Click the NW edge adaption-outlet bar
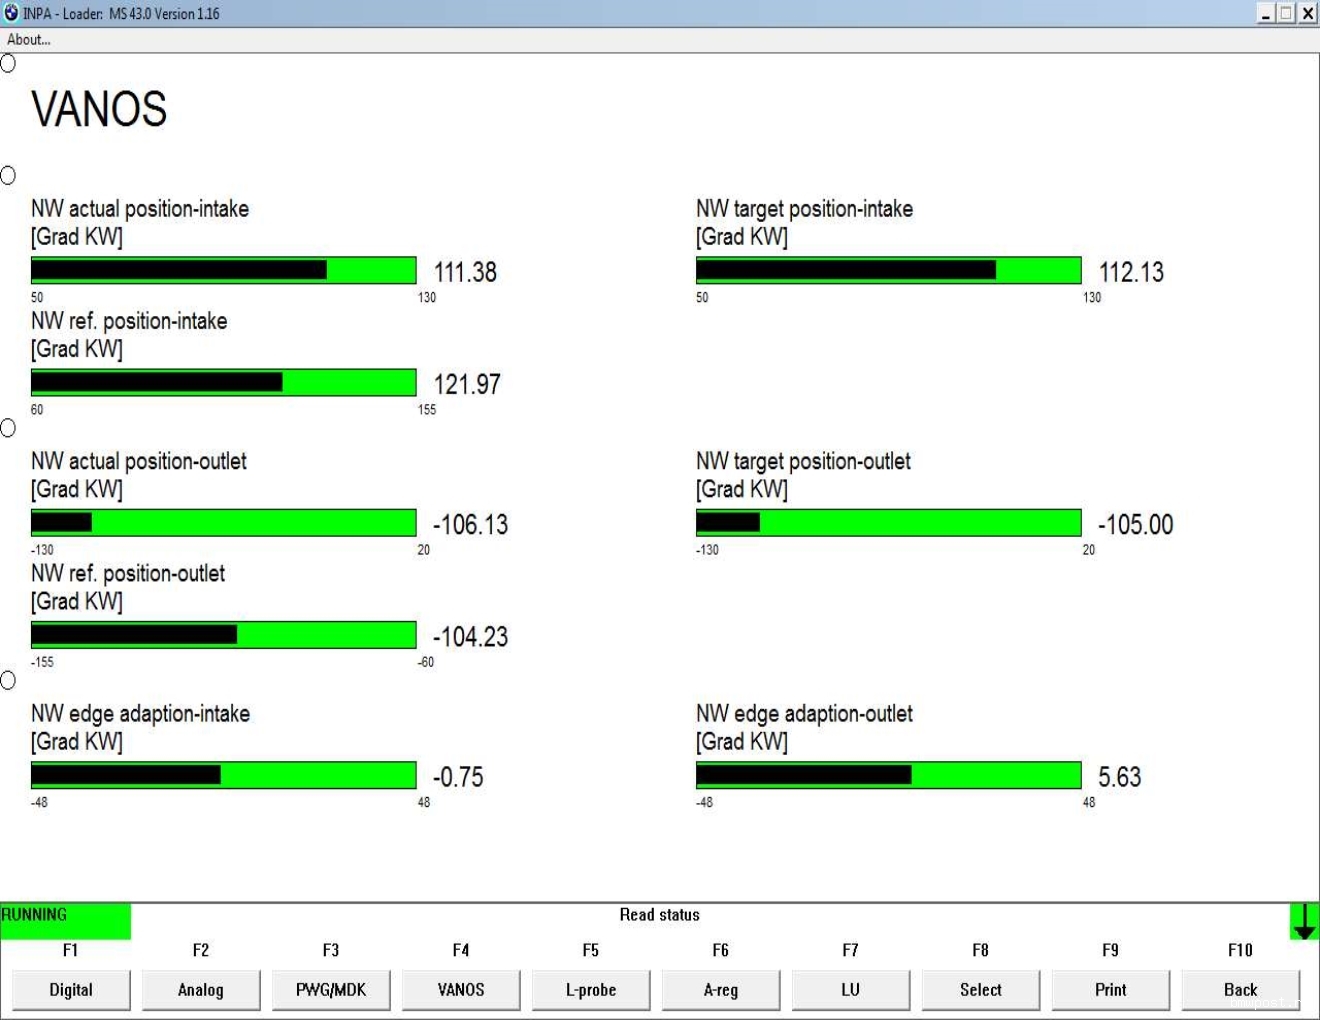The width and height of the screenshot is (1320, 1020). tap(888, 775)
